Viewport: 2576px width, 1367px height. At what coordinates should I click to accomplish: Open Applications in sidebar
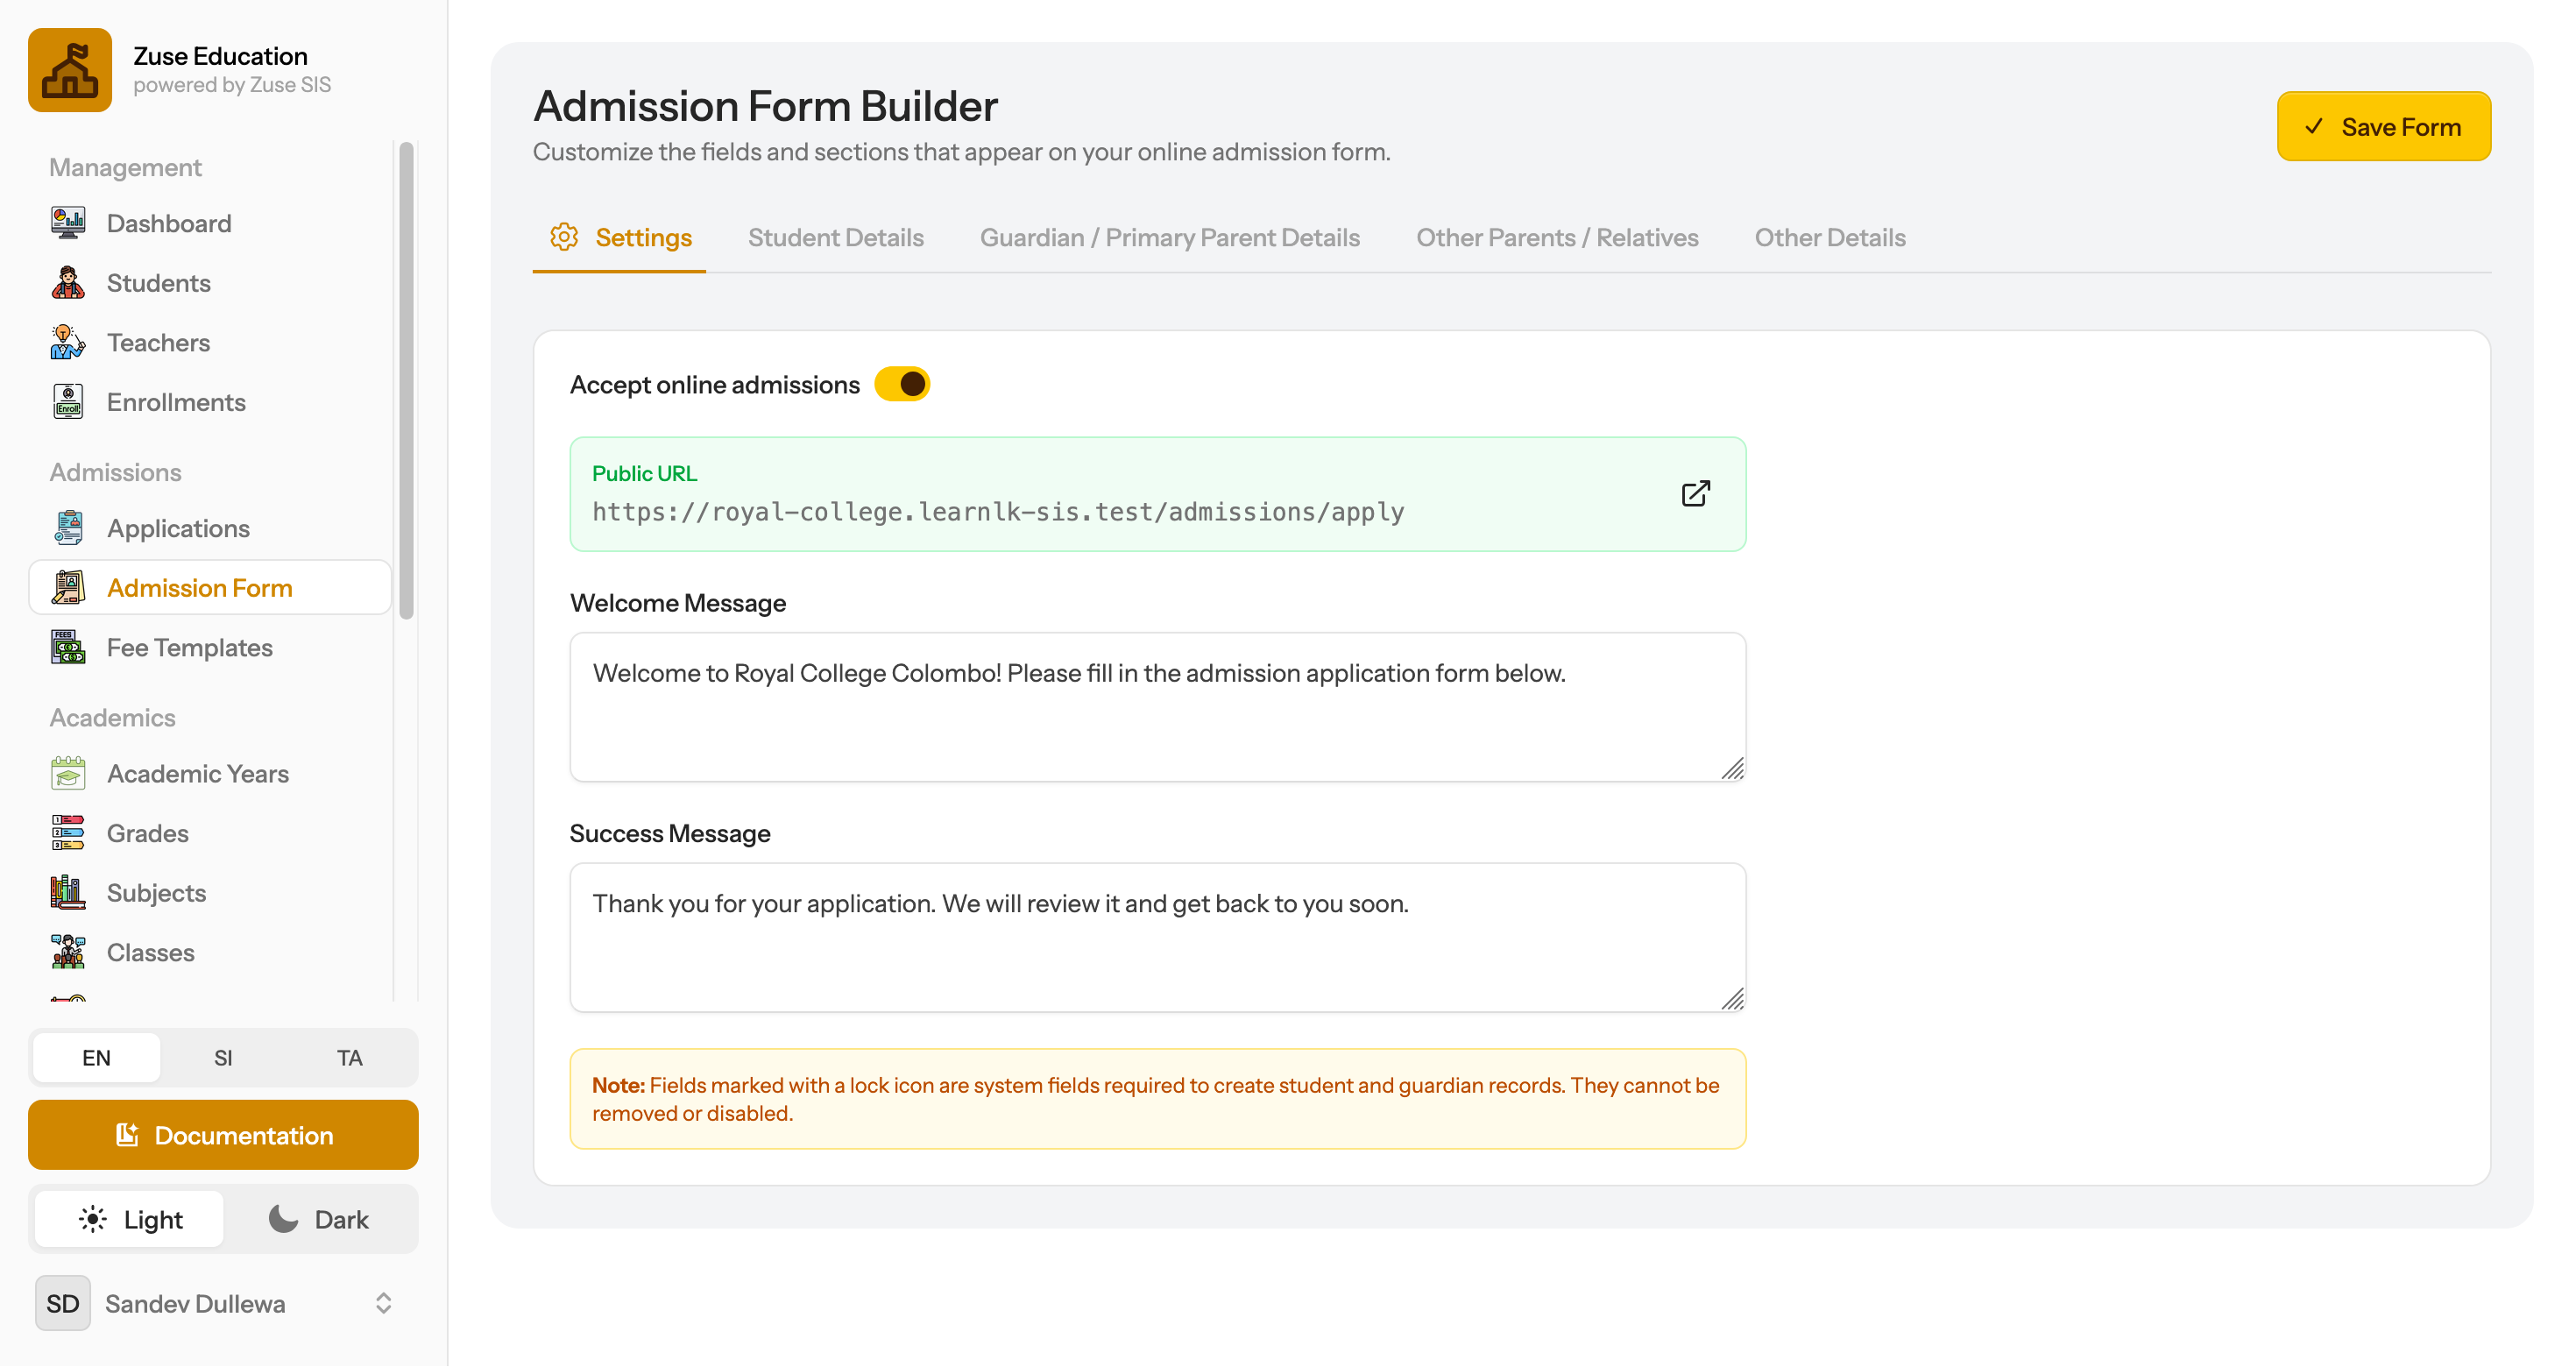[x=210, y=528]
